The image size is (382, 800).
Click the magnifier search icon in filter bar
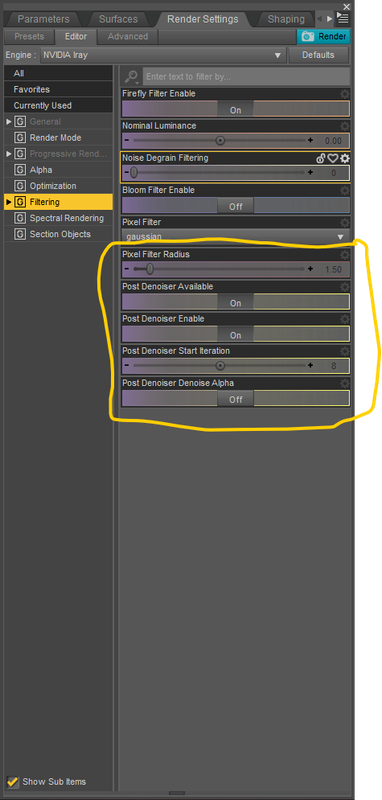(x=131, y=77)
